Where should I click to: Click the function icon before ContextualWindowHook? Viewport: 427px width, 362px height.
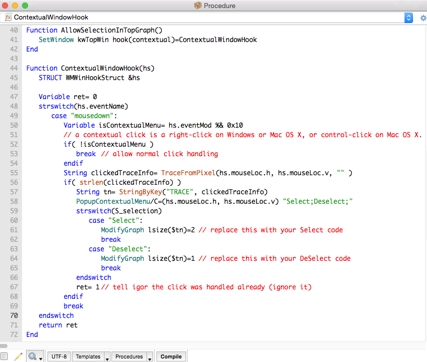coord(8,17)
